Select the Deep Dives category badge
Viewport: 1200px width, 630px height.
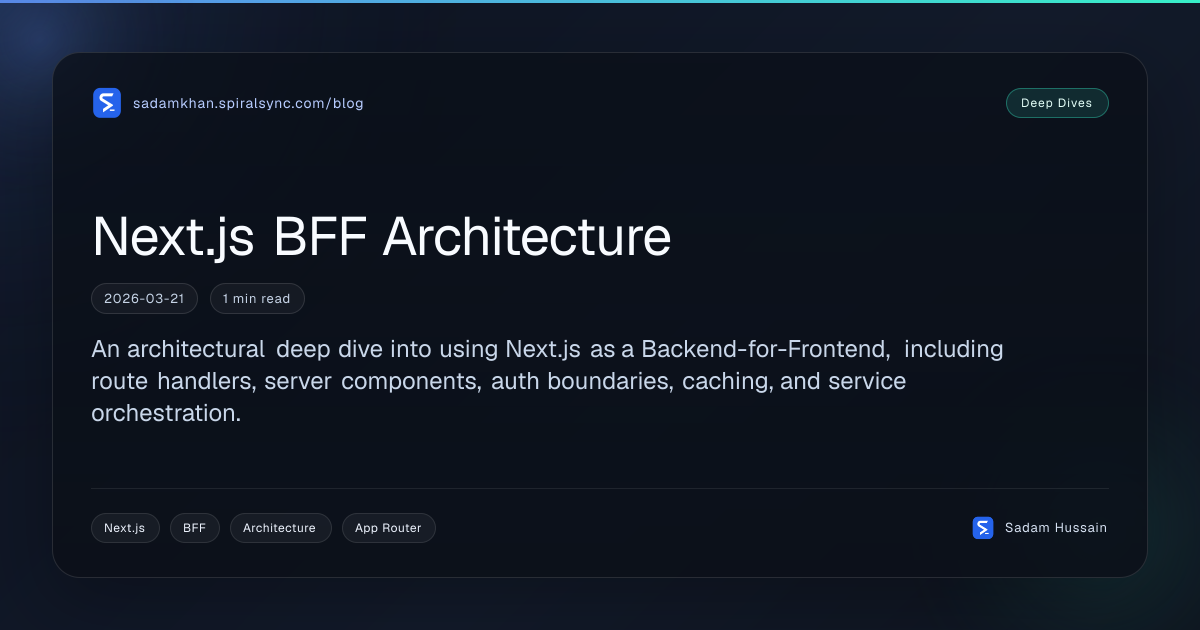[1057, 103]
